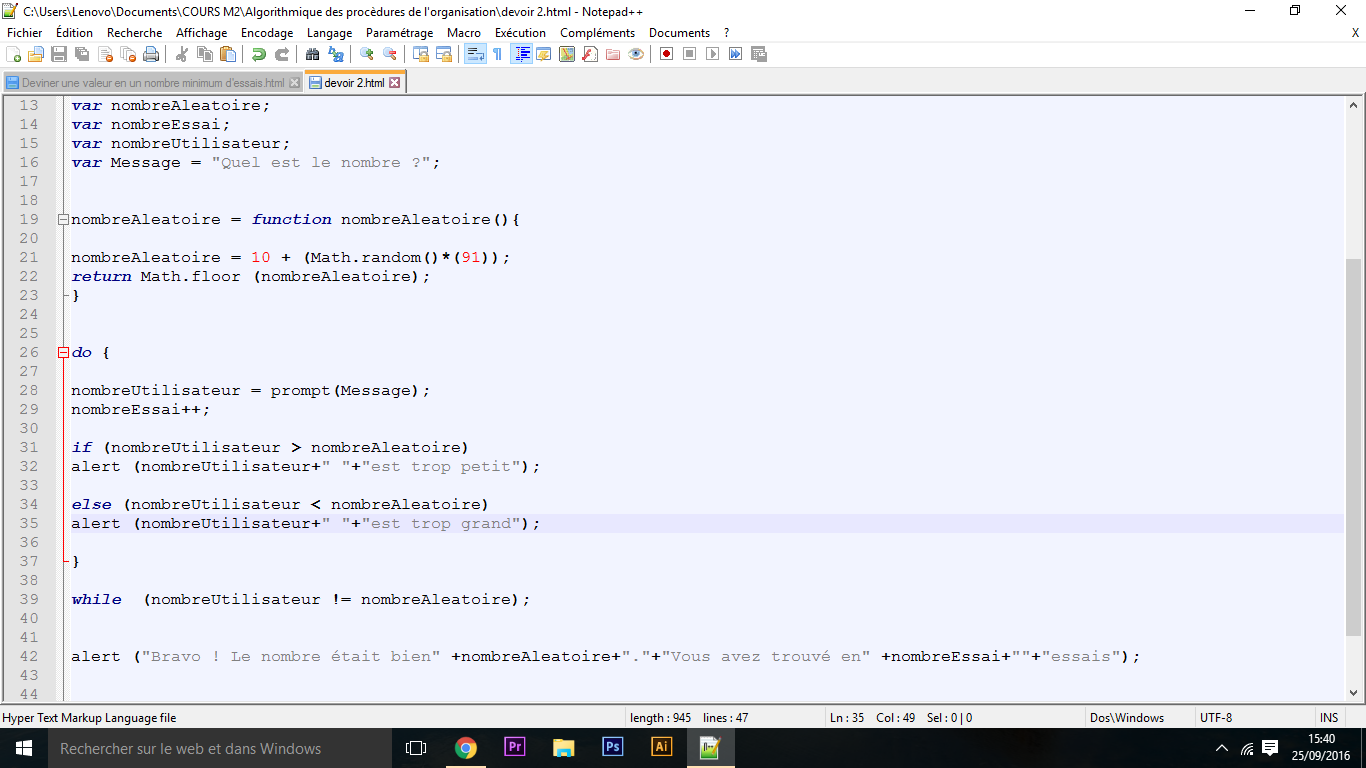Screen dimensions: 1366x768
Task: Expand hidden system tray icons
Action: pyautogui.click(x=1221, y=748)
